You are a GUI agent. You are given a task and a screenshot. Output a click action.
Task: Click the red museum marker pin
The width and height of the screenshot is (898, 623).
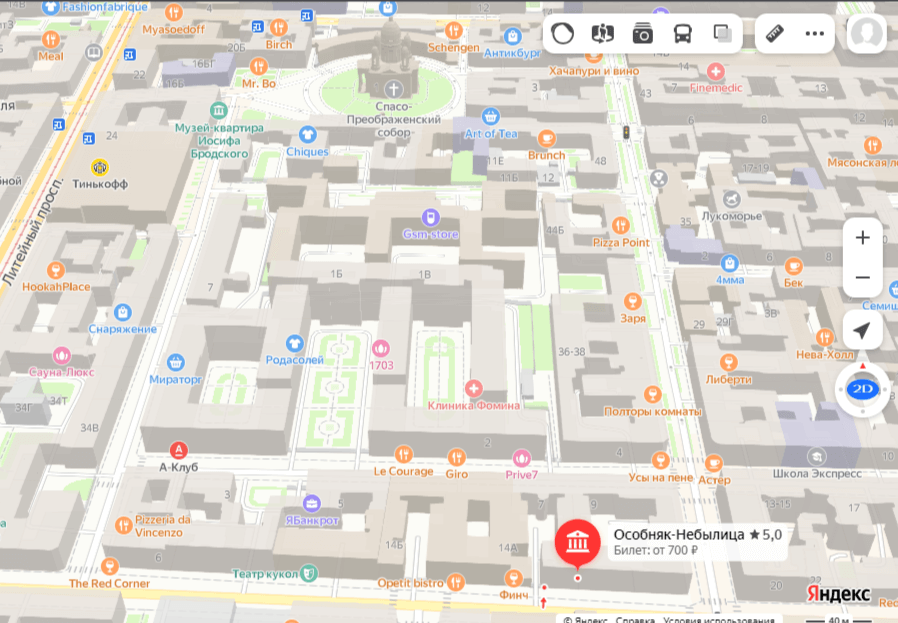coord(577,544)
